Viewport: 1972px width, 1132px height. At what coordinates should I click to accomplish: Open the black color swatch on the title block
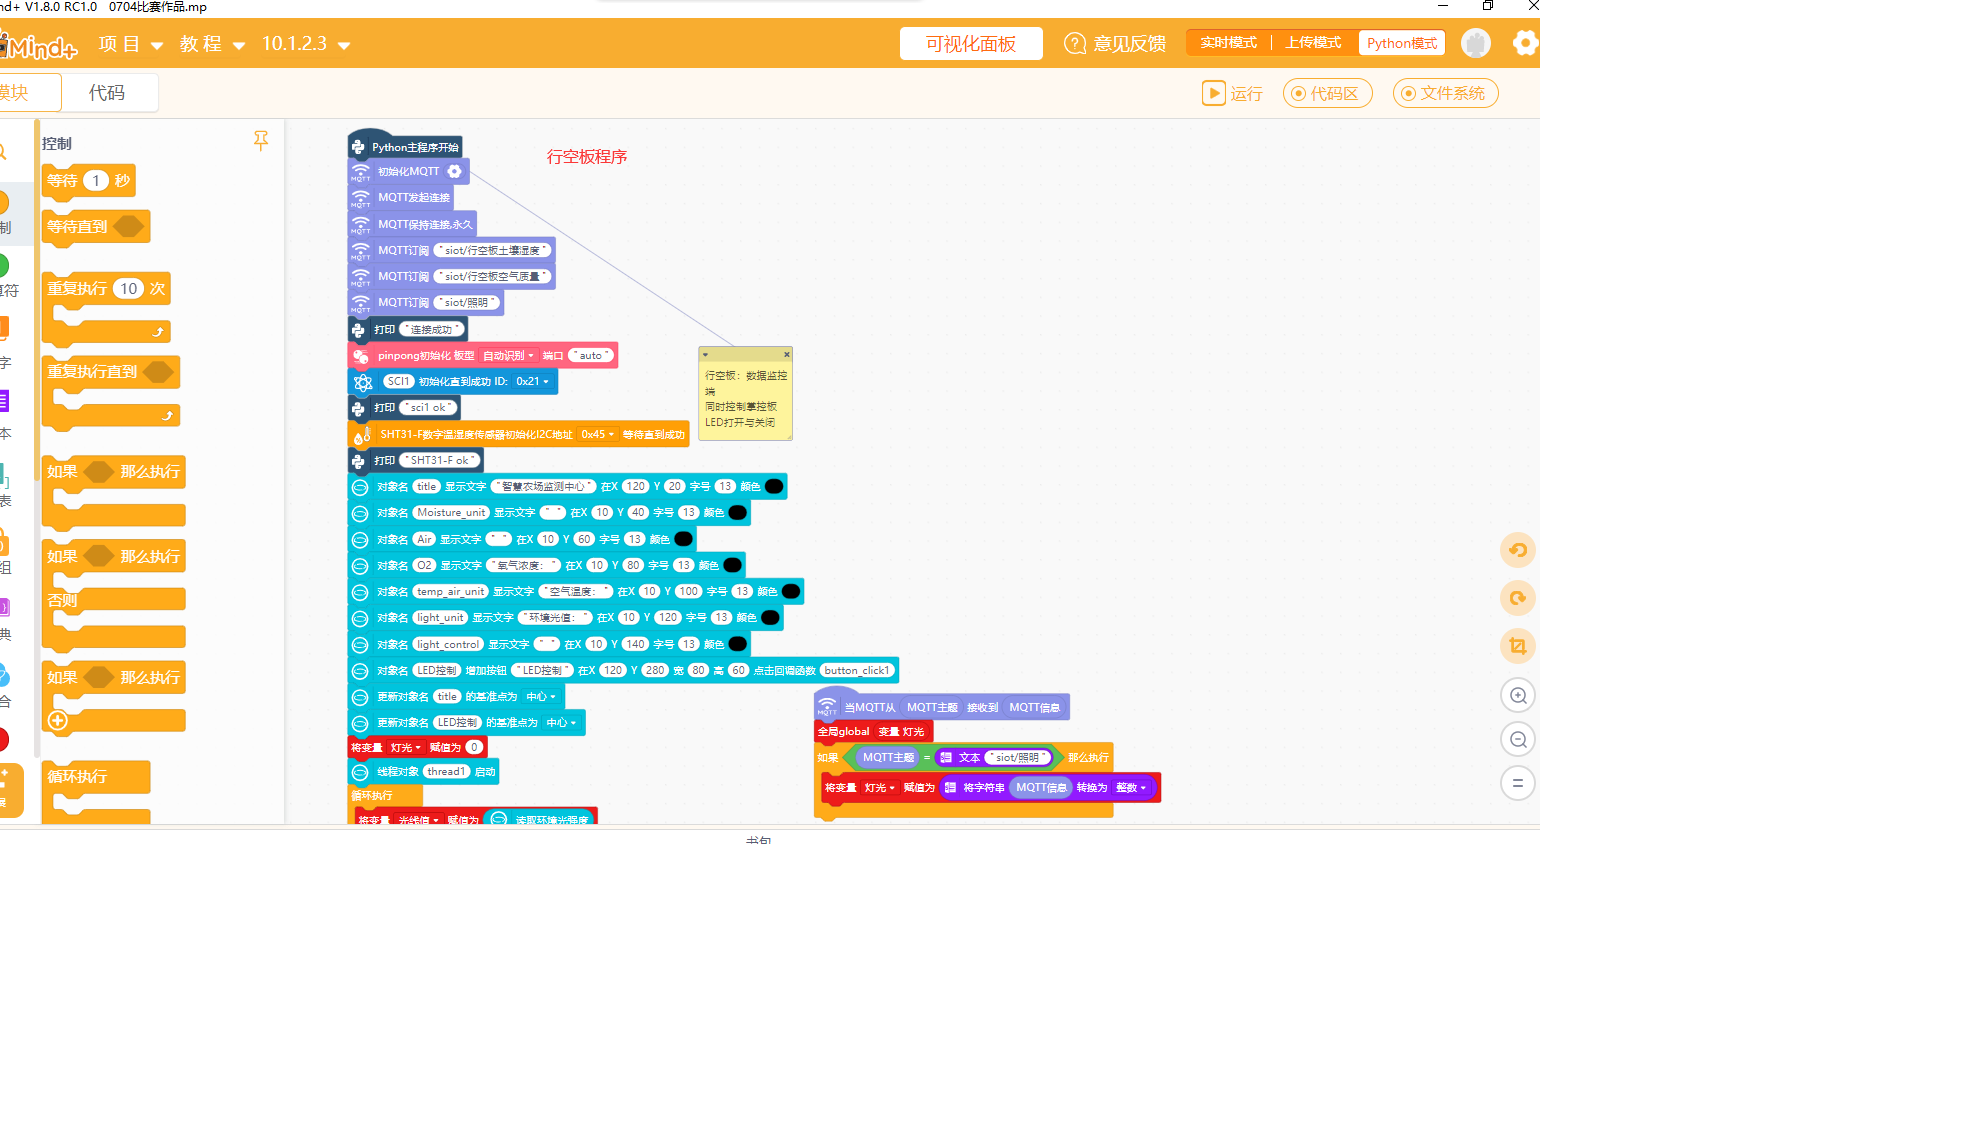point(774,487)
